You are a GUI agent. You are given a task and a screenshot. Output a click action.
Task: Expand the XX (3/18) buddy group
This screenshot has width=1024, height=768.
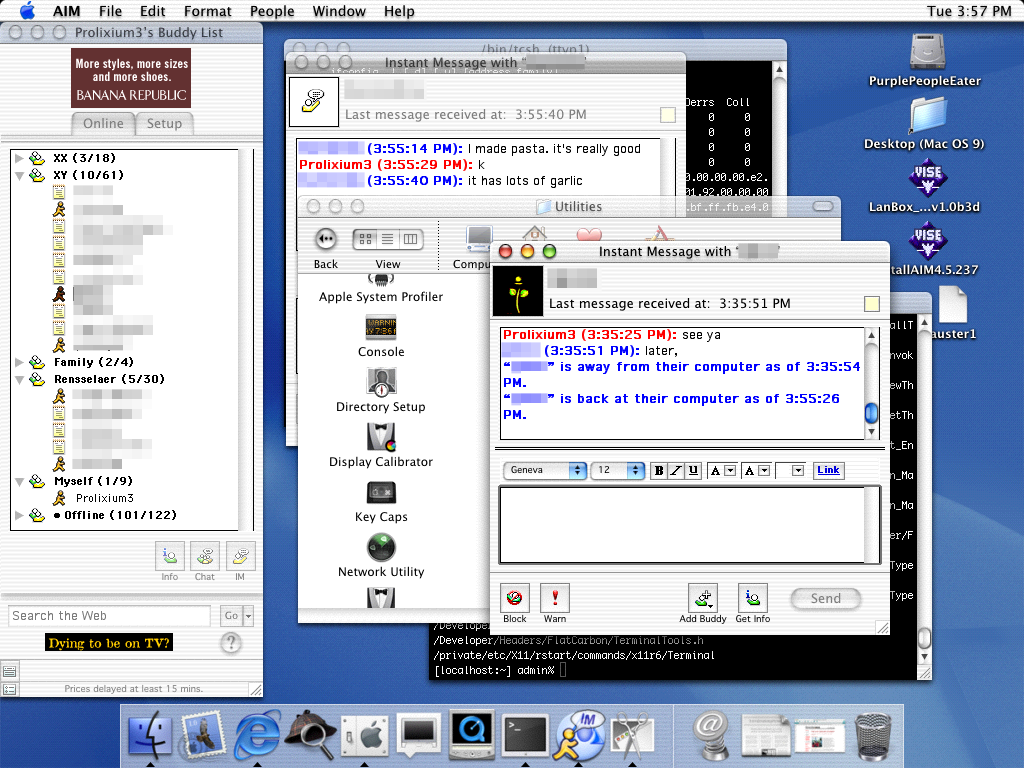(x=20, y=158)
